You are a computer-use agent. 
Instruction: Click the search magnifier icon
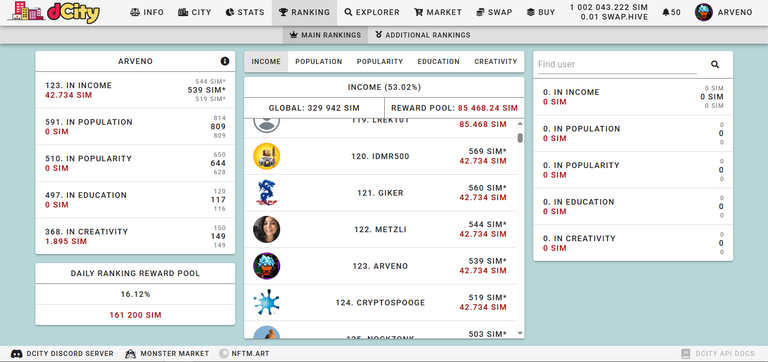click(x=715, y=64)
